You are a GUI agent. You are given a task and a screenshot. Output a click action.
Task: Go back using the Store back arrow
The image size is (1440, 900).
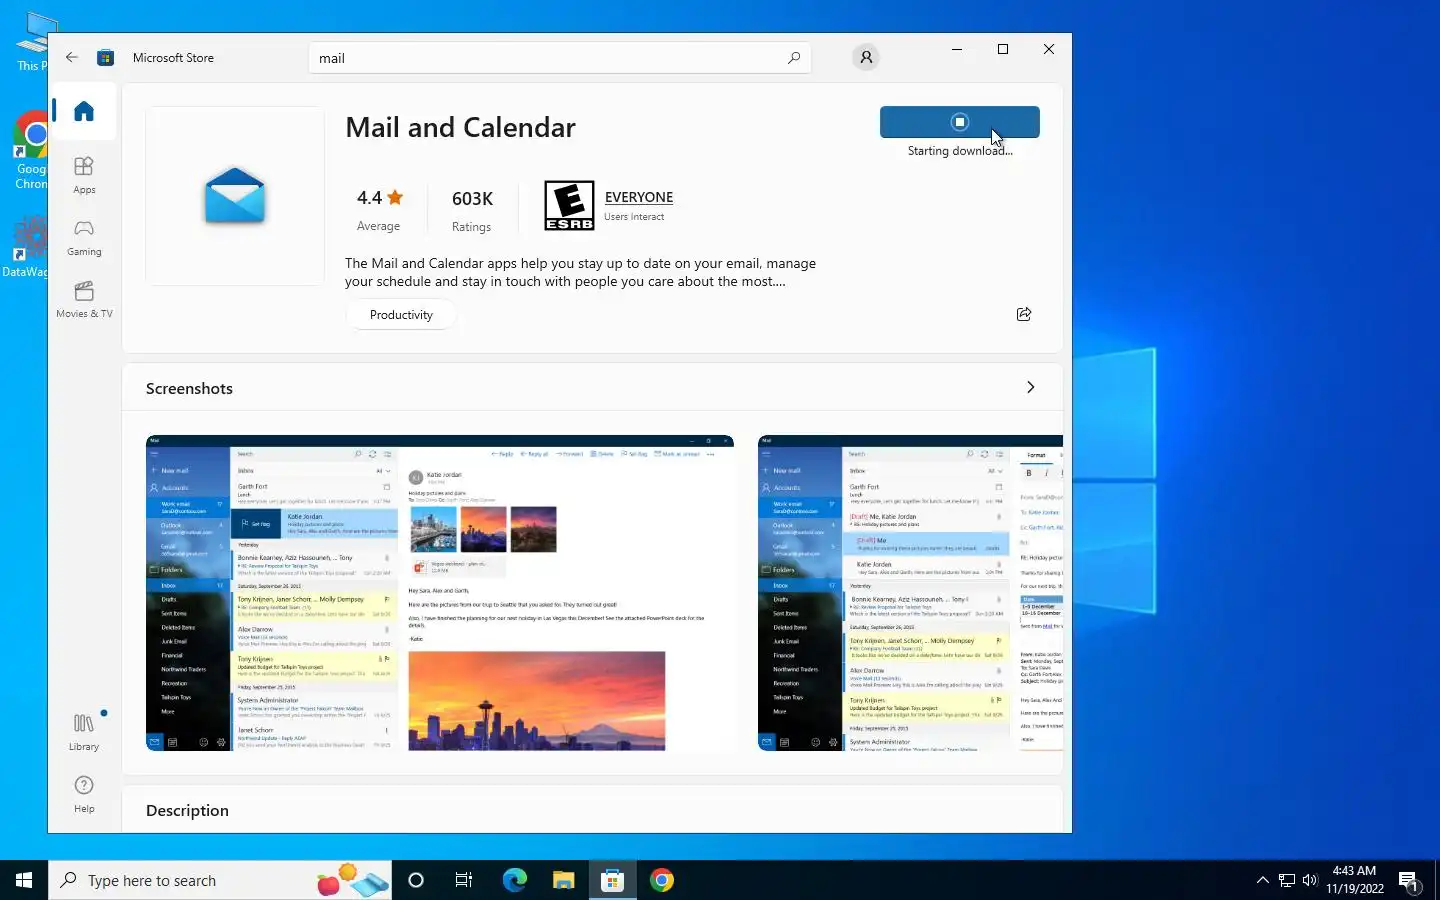(x=72, y=57)
